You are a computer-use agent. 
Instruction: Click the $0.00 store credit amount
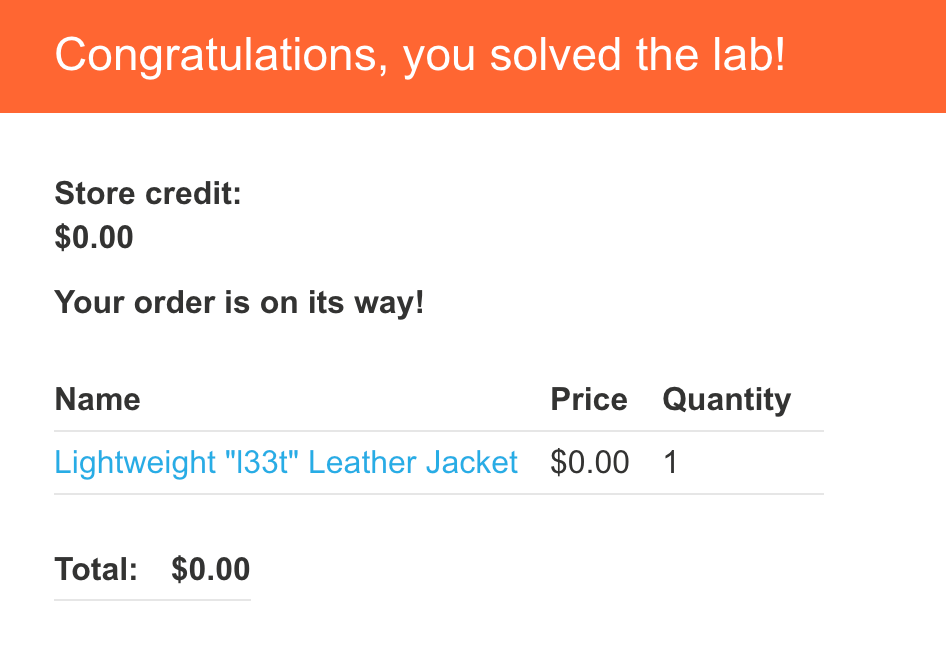pos(94,238)
